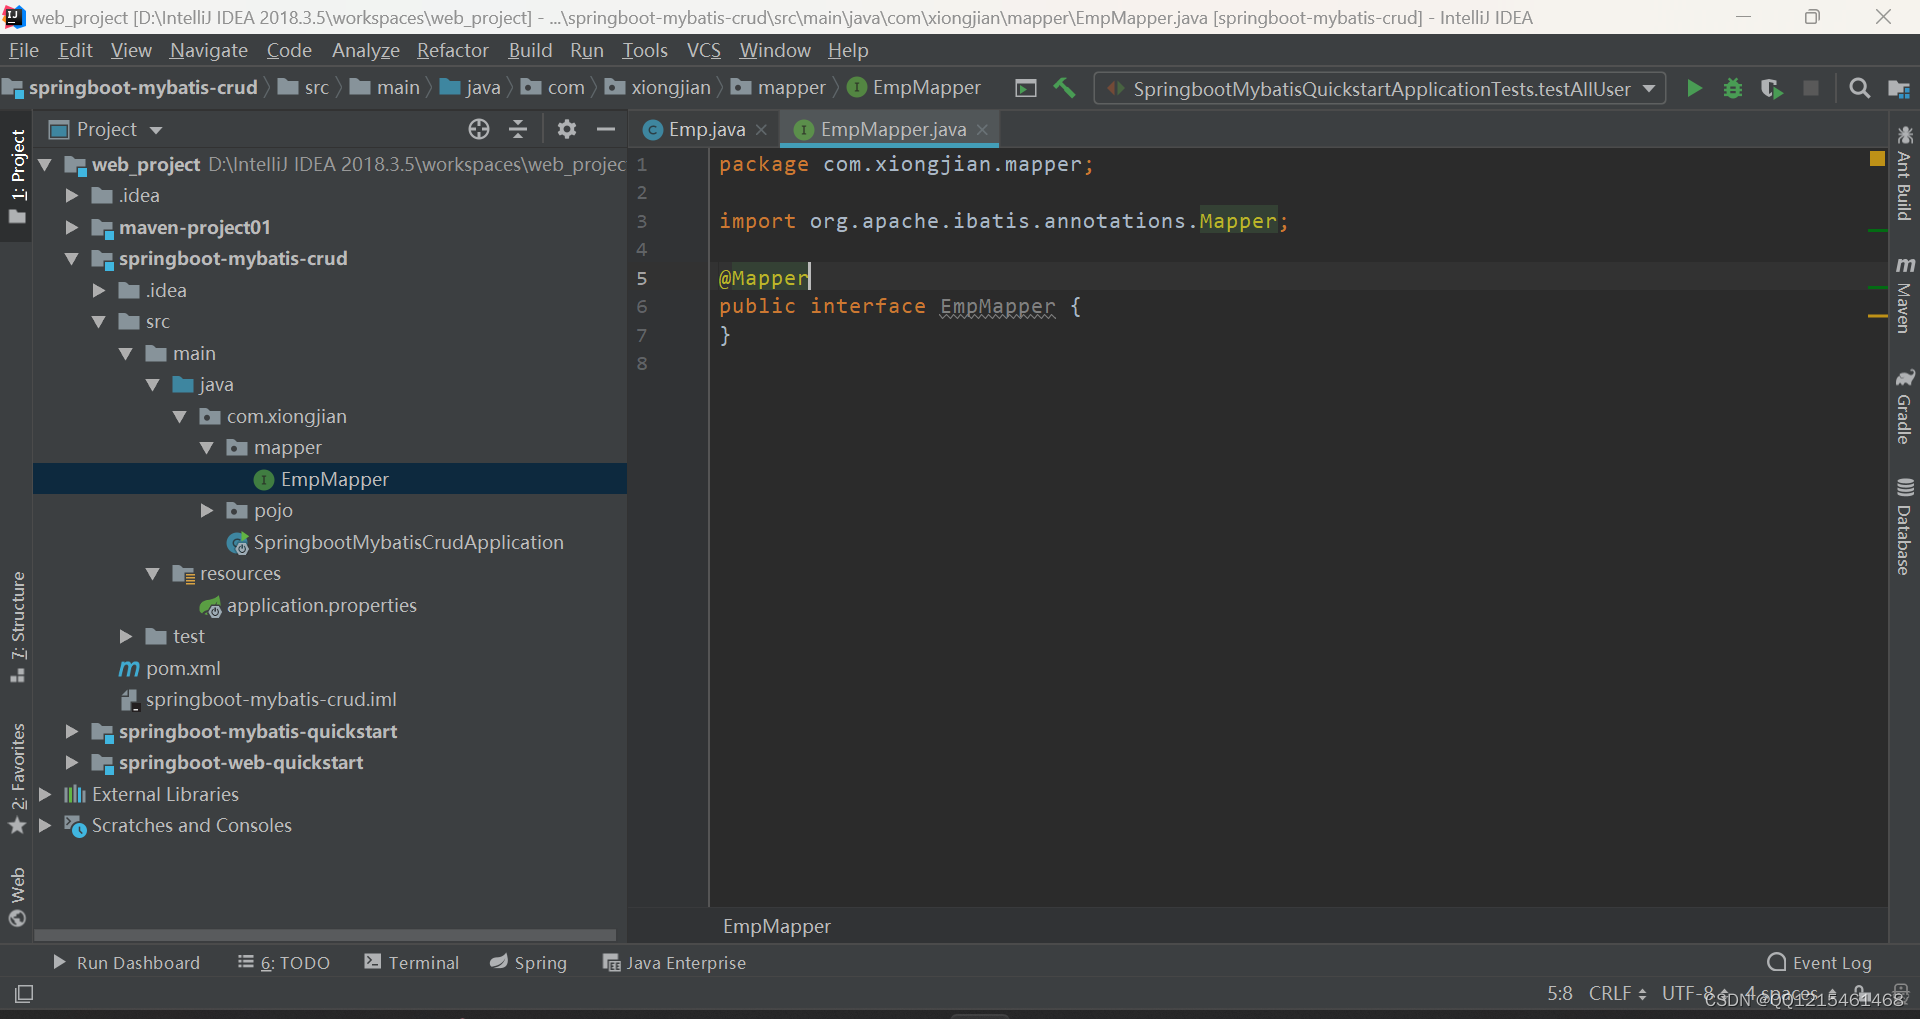Open Java Enterprise tool window

[x=675, y=962]
